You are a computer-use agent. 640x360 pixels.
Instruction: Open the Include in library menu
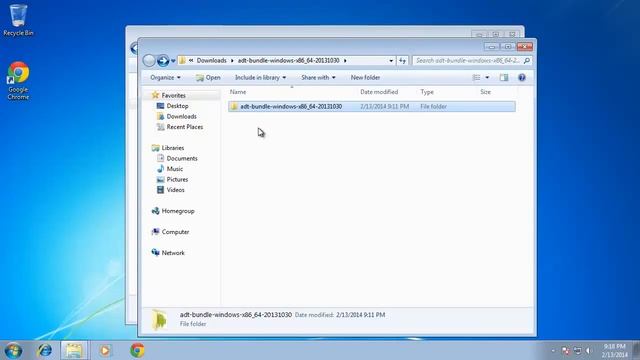pos(260,78)
